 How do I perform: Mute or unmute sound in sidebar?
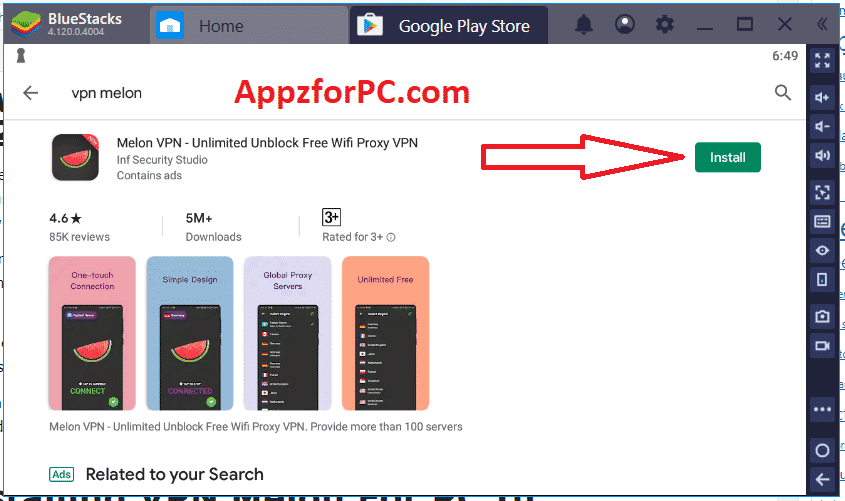(x=822, y=156)
